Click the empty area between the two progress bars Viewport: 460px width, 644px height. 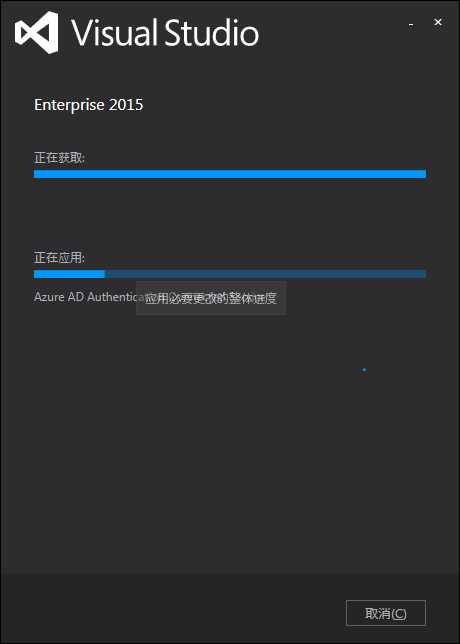230,214
